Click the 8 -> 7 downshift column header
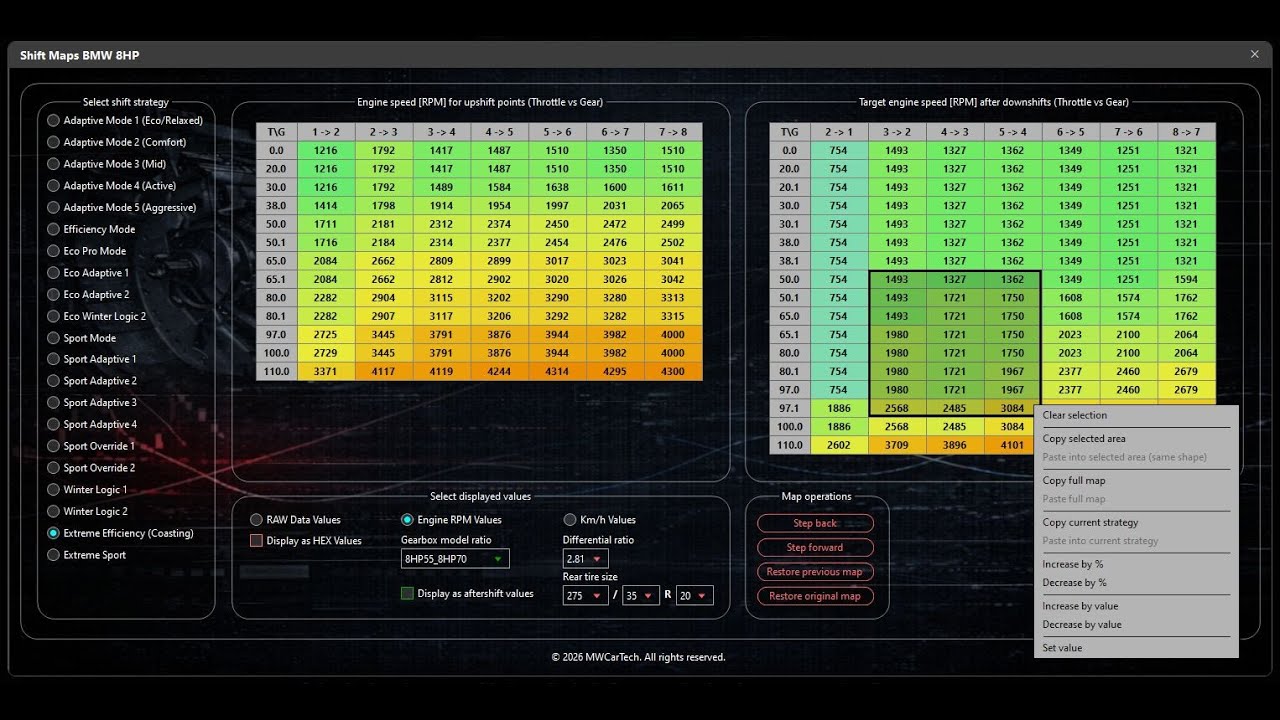The image size is (1280, 720). tap(1187, 132)
